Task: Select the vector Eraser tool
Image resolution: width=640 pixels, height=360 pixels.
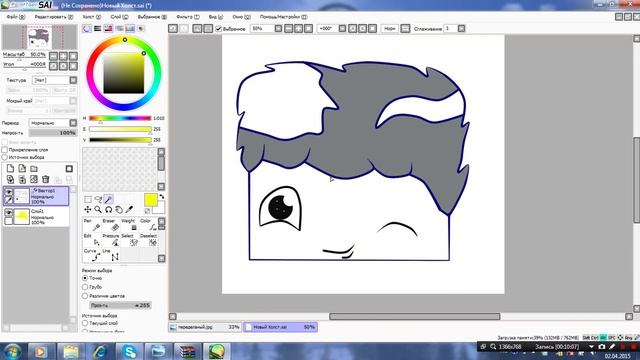Action: coord(111,225)
